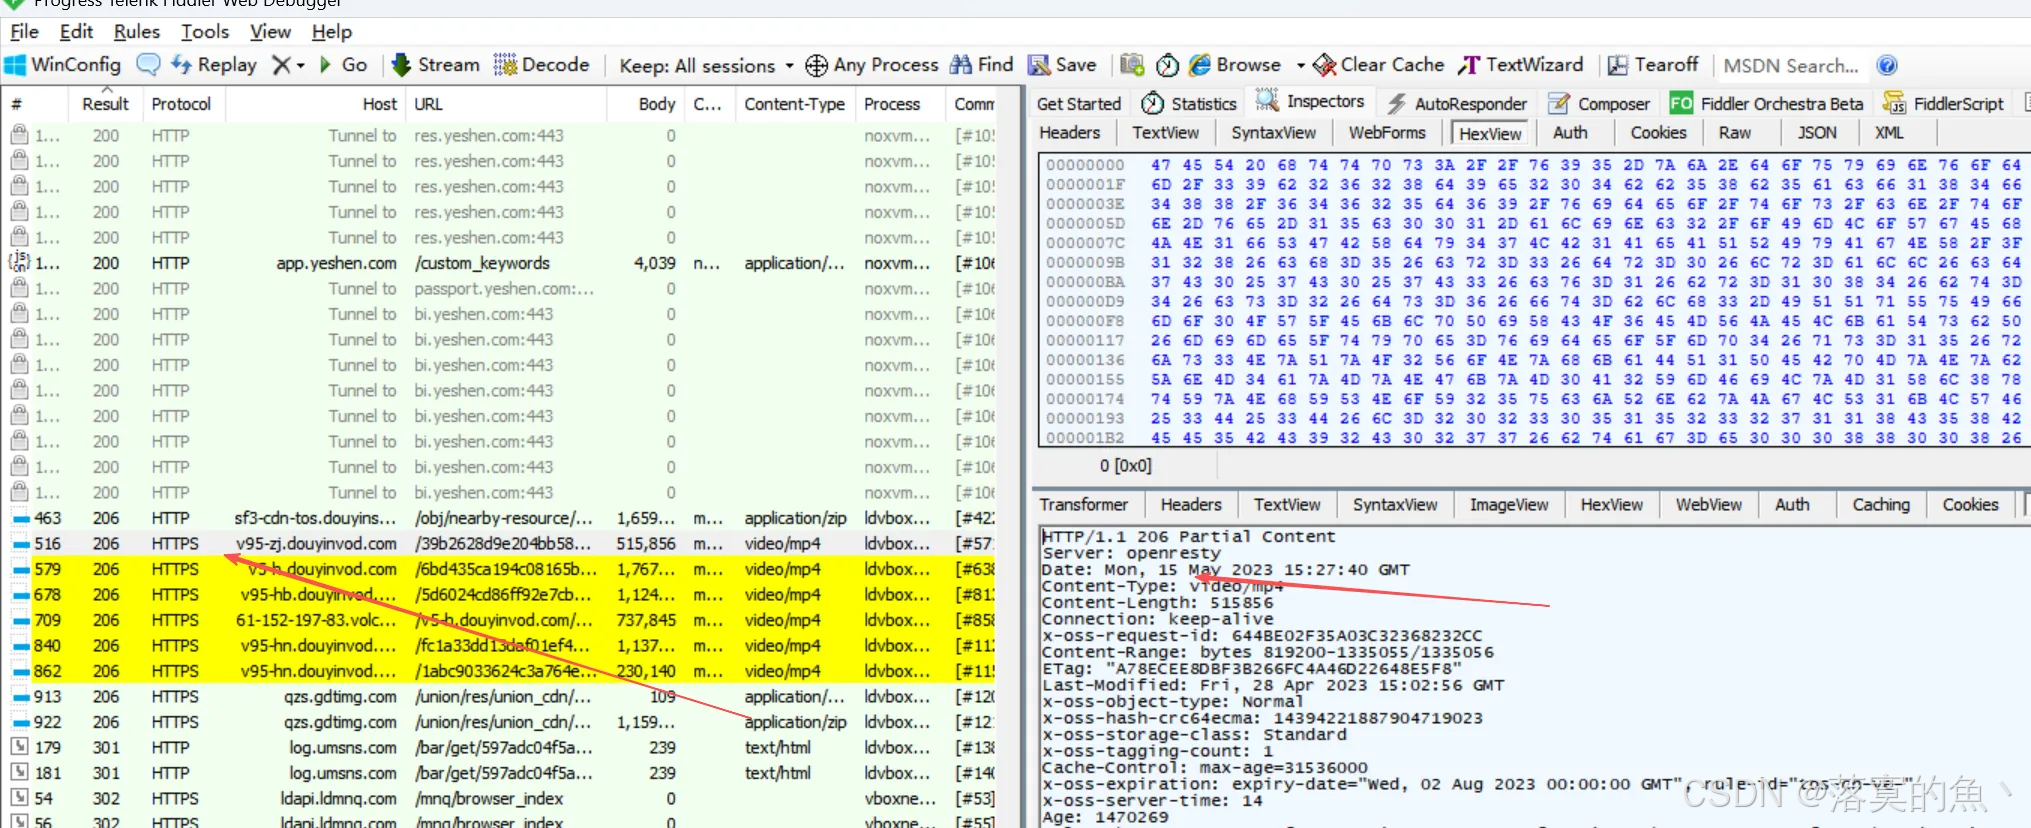Viewport: 2031px width, 828px height.
Task: Open the Edit menu
Action: pyautogui.click(x=76, y=32)
